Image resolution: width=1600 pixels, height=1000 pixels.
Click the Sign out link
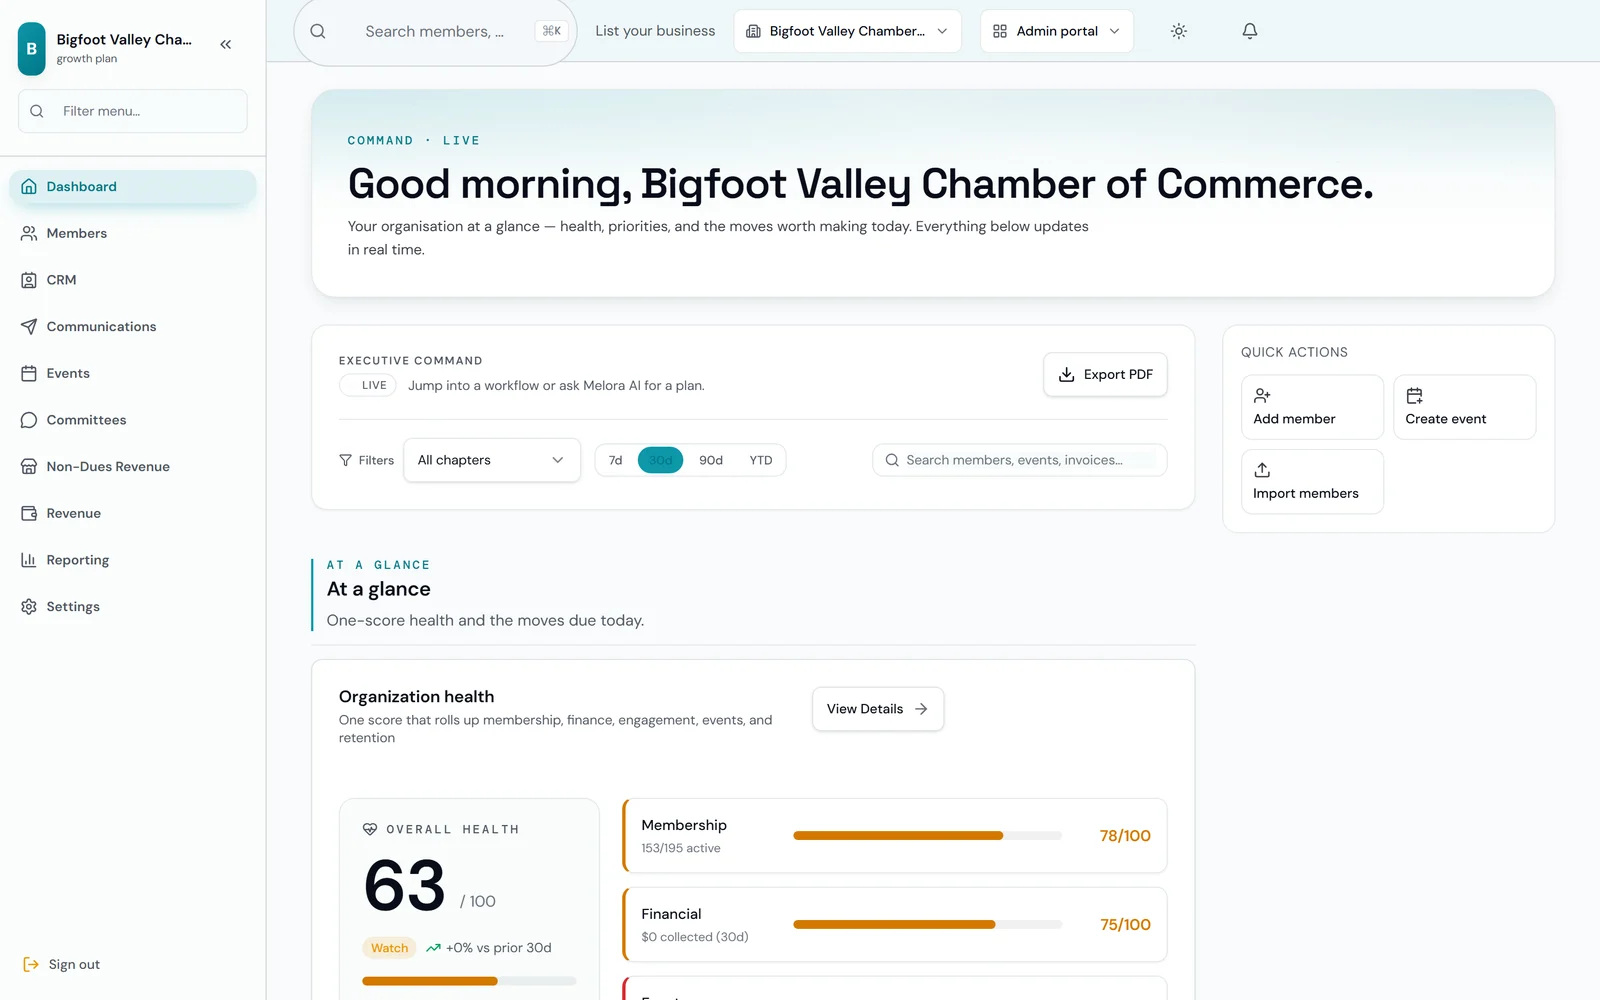tap(62, 964)
